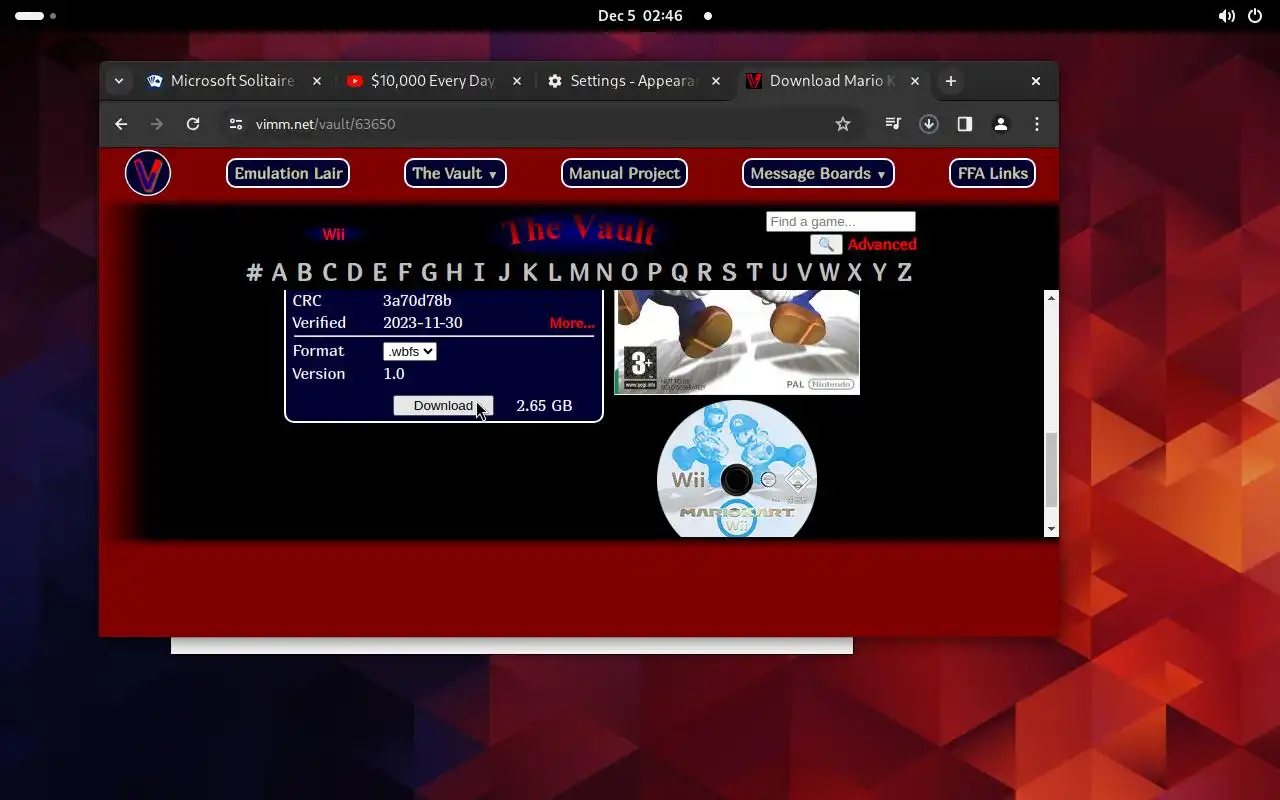Click The Vault title banner
Screen dimensions: 1280x800
(582, 232)
